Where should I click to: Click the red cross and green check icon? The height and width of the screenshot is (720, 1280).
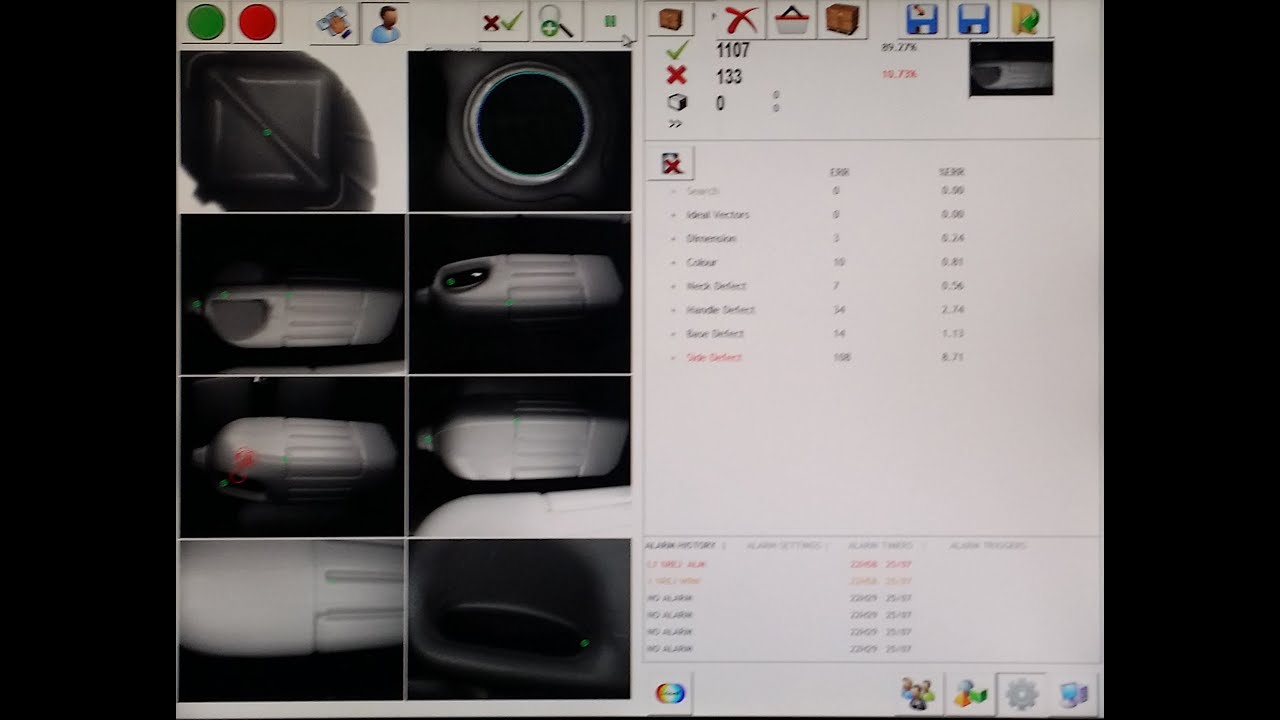[503, 22]
